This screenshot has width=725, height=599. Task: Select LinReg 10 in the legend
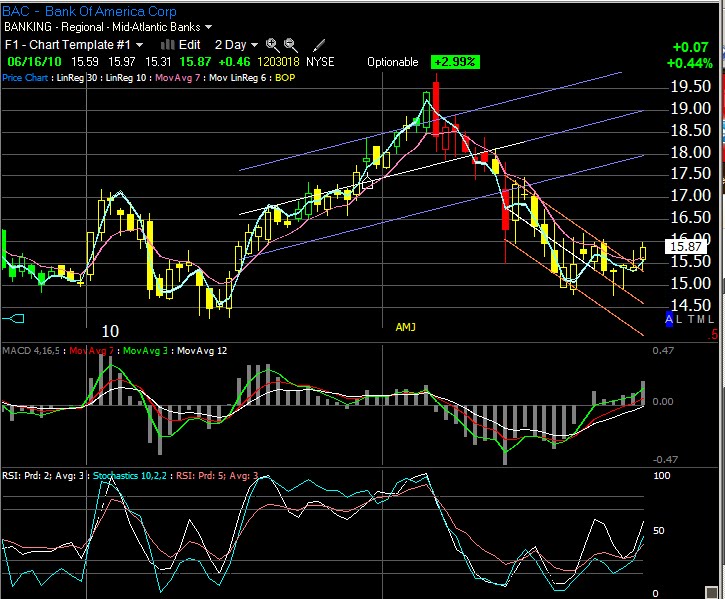[126, 78]
